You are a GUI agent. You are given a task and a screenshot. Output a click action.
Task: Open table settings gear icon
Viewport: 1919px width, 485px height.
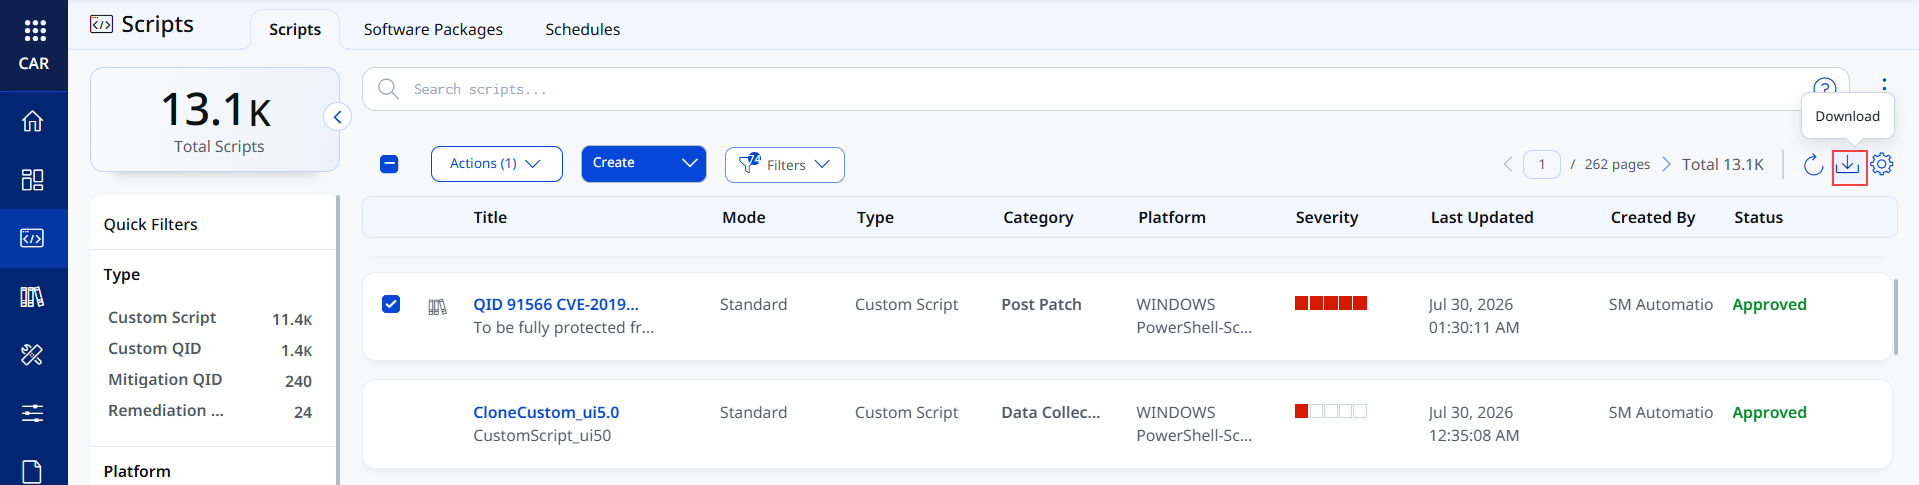click(x=1882, y=164)
